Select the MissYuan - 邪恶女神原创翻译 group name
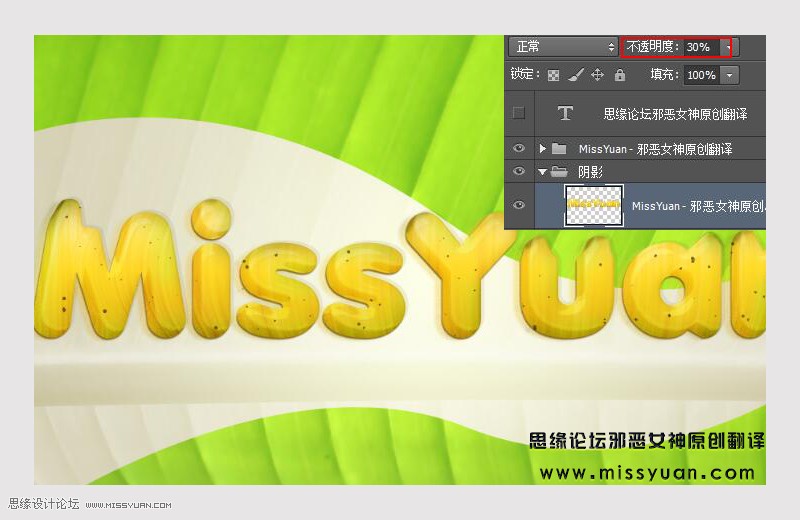Image resolution: width=800 pixels, height=520 pixels. (x=655, y=149)
